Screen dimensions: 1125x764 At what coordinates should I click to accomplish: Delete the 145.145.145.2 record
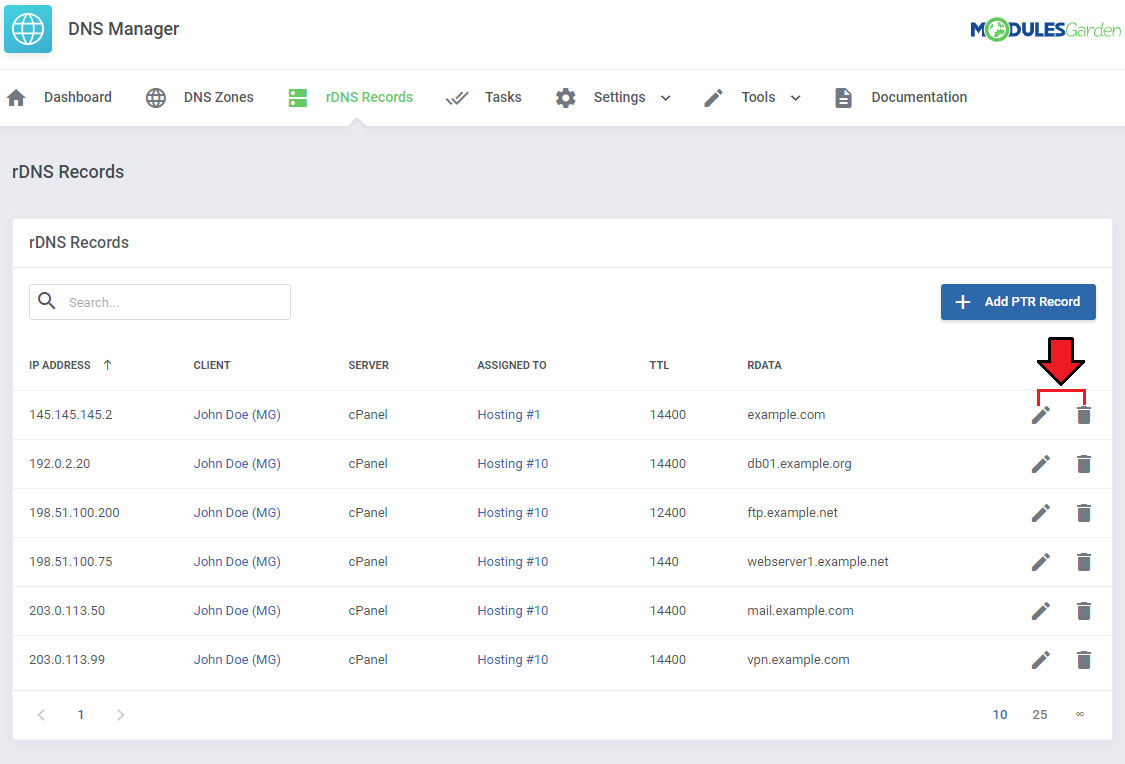[1084, 415]
